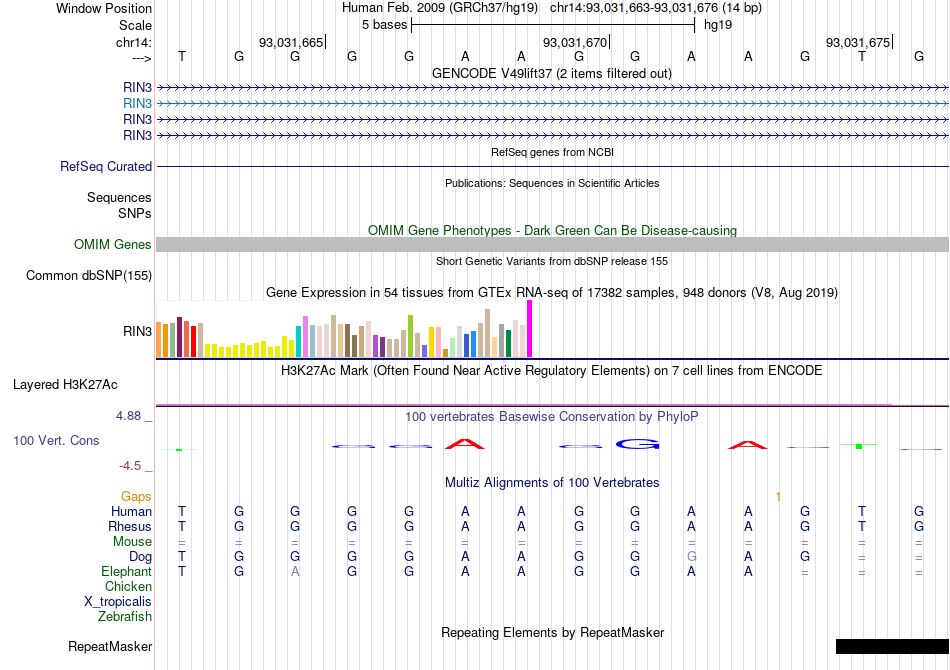Click the Human alignment row label
This screenshot has width=950, height=670.
point(131,511)
